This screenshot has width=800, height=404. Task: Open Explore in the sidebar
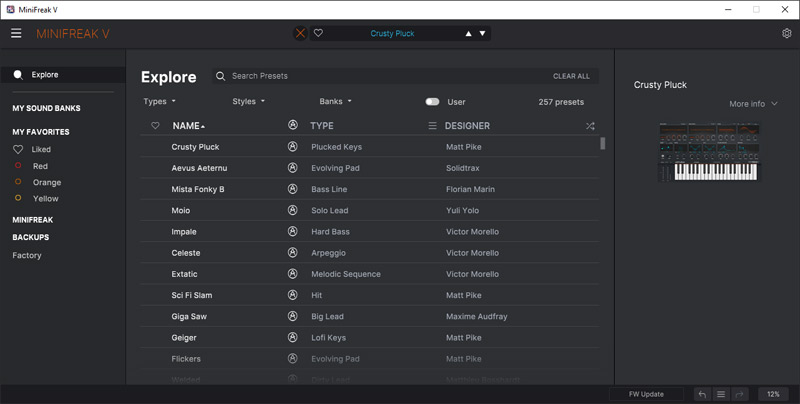point(44,75)
